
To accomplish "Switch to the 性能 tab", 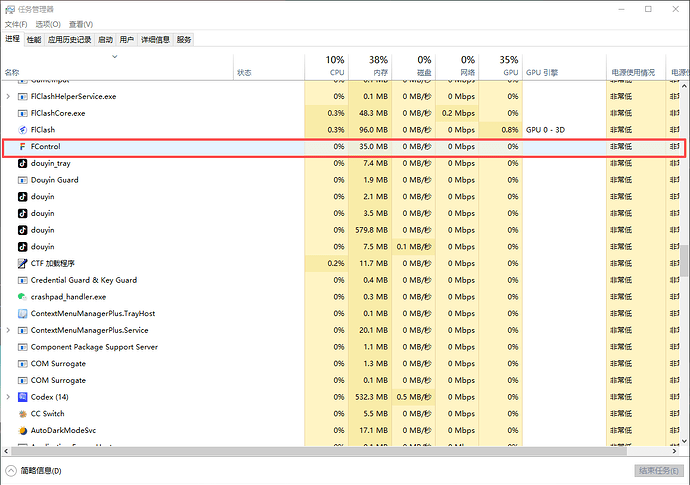I will coord(34,40).
